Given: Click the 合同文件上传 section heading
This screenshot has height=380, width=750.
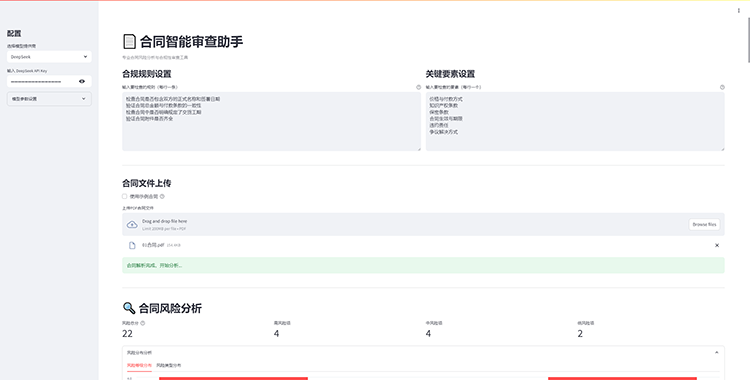Looking at the screenshot, I should point(147,183).
